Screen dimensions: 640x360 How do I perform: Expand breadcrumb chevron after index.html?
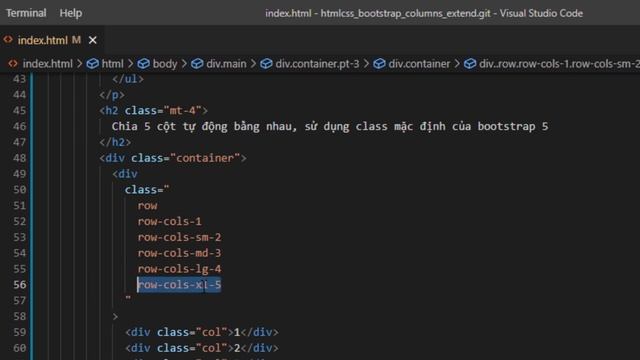[x=79, y=64]
